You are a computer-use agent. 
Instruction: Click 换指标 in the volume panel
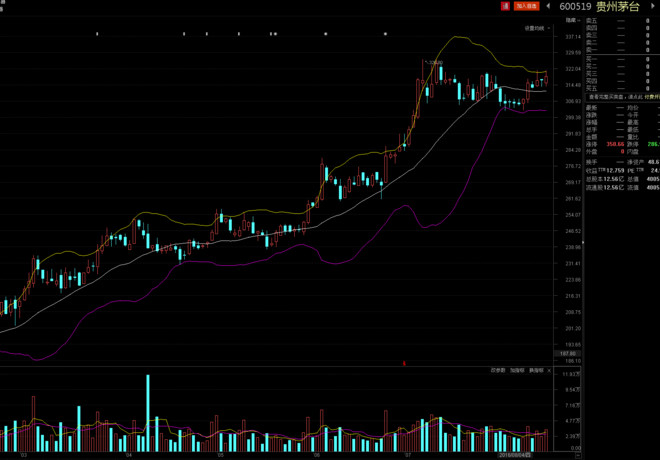[536, 370]
